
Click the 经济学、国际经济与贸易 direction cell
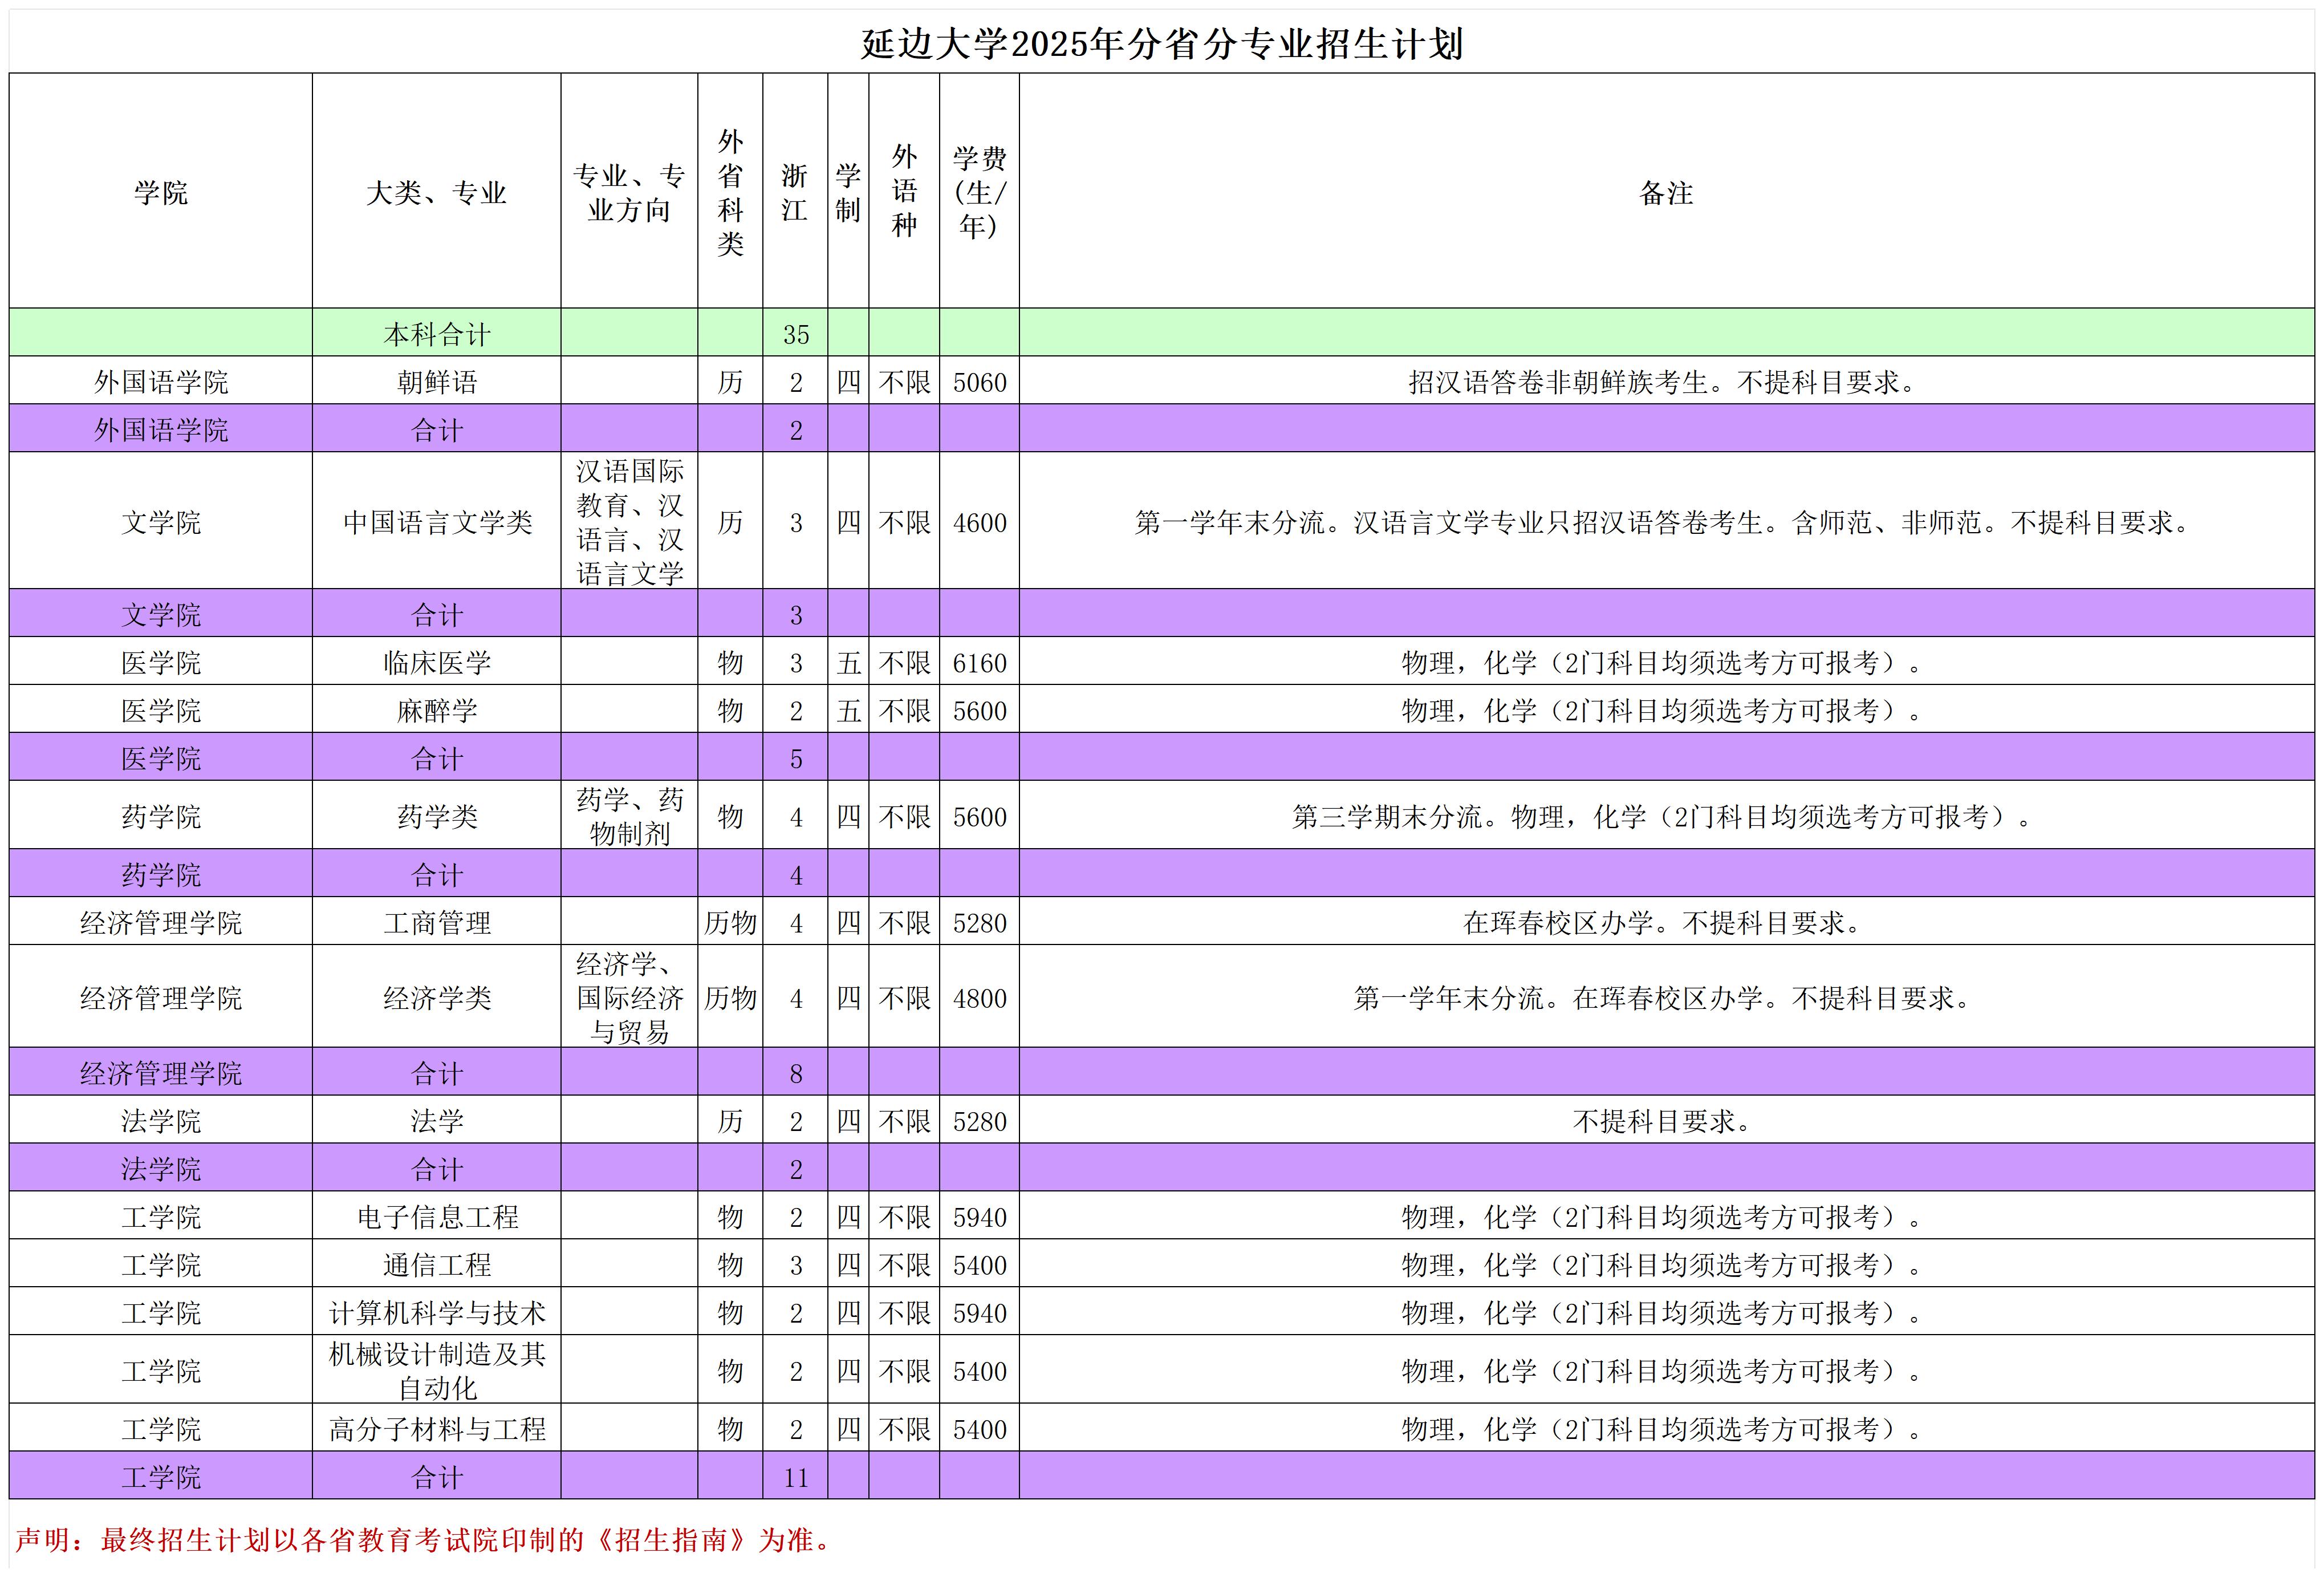(x=629, y=997)
